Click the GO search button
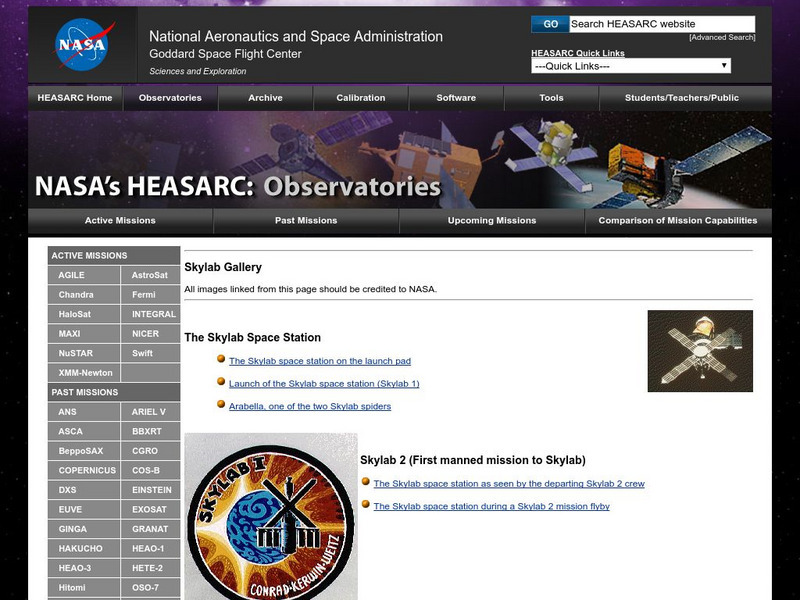Screen dimensions: 800x600 point(550,24)
